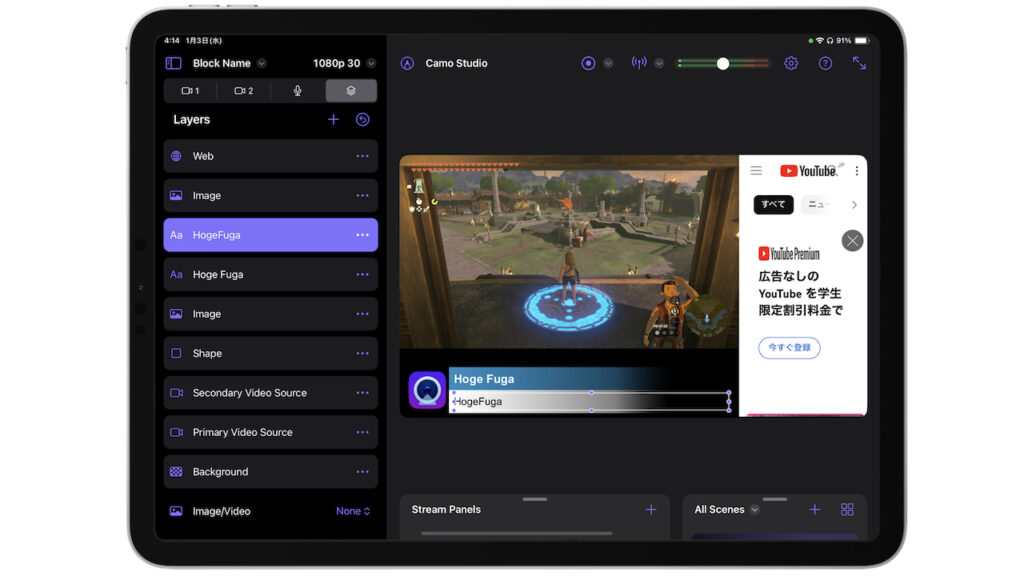Toggle the live stream broadcast button
The image size is (1024, 576).
point(639,63)
